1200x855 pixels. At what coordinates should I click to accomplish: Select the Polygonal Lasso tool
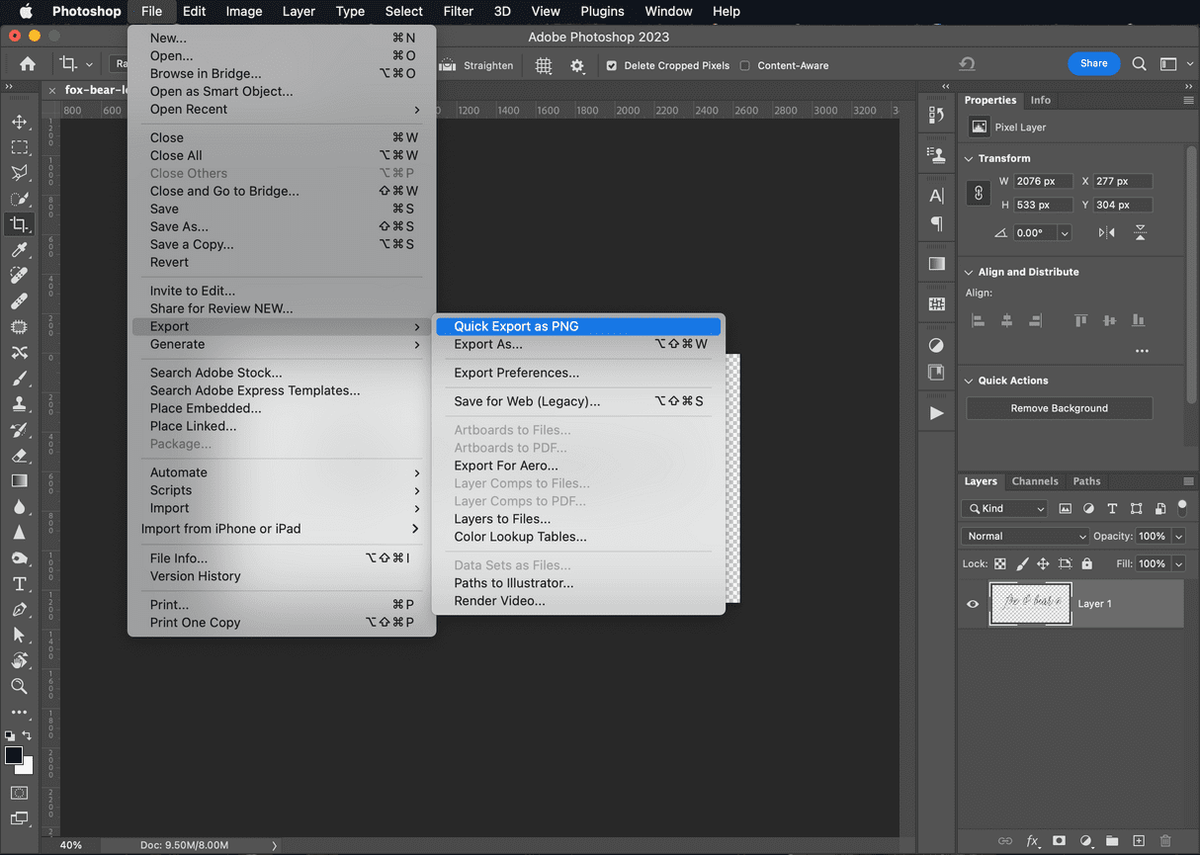point(19,173)
